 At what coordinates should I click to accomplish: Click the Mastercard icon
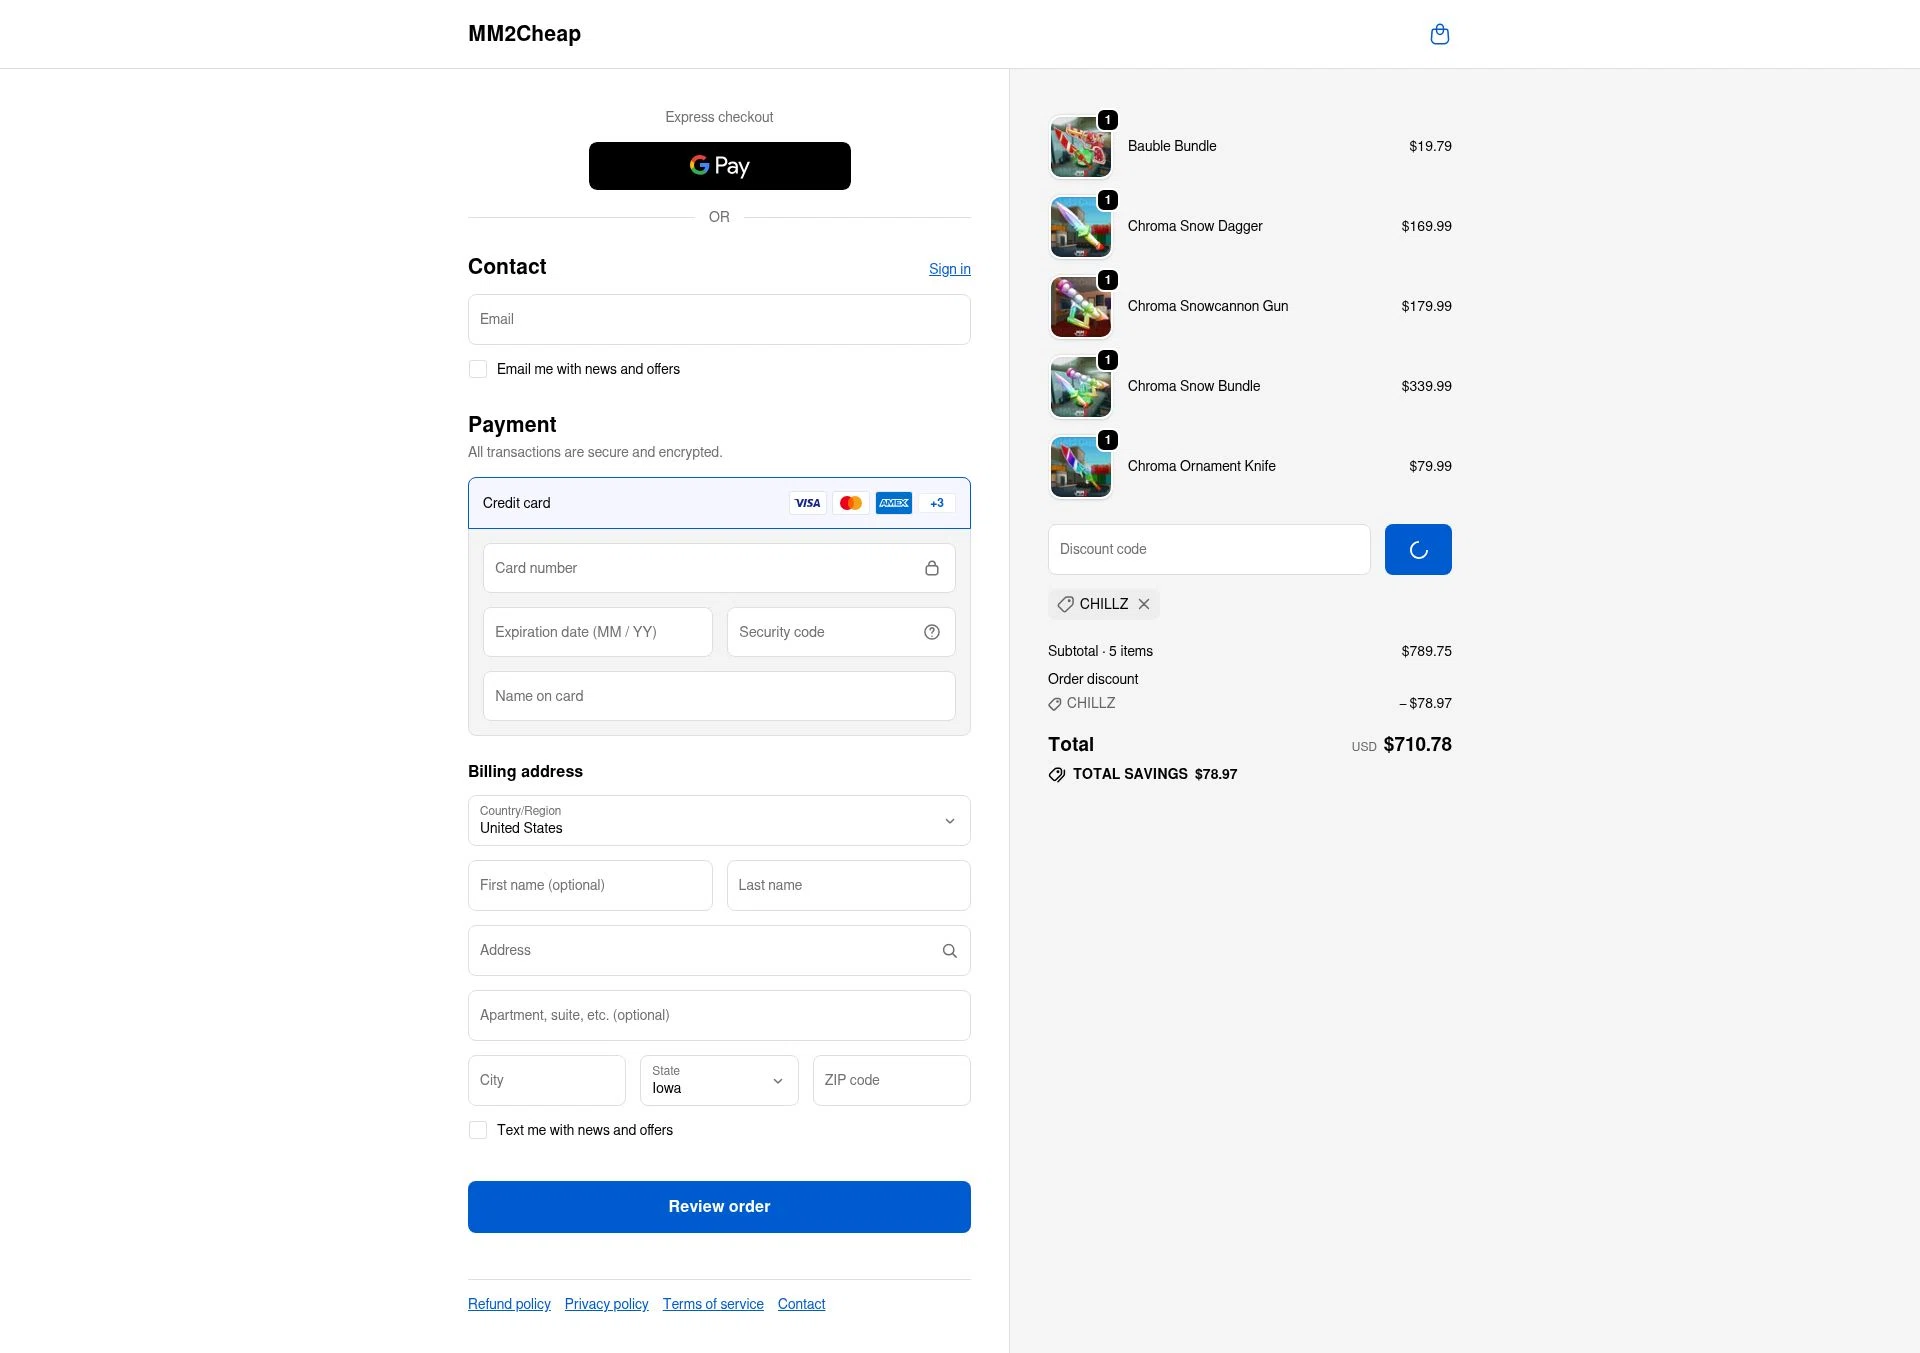tap(851, 503)
